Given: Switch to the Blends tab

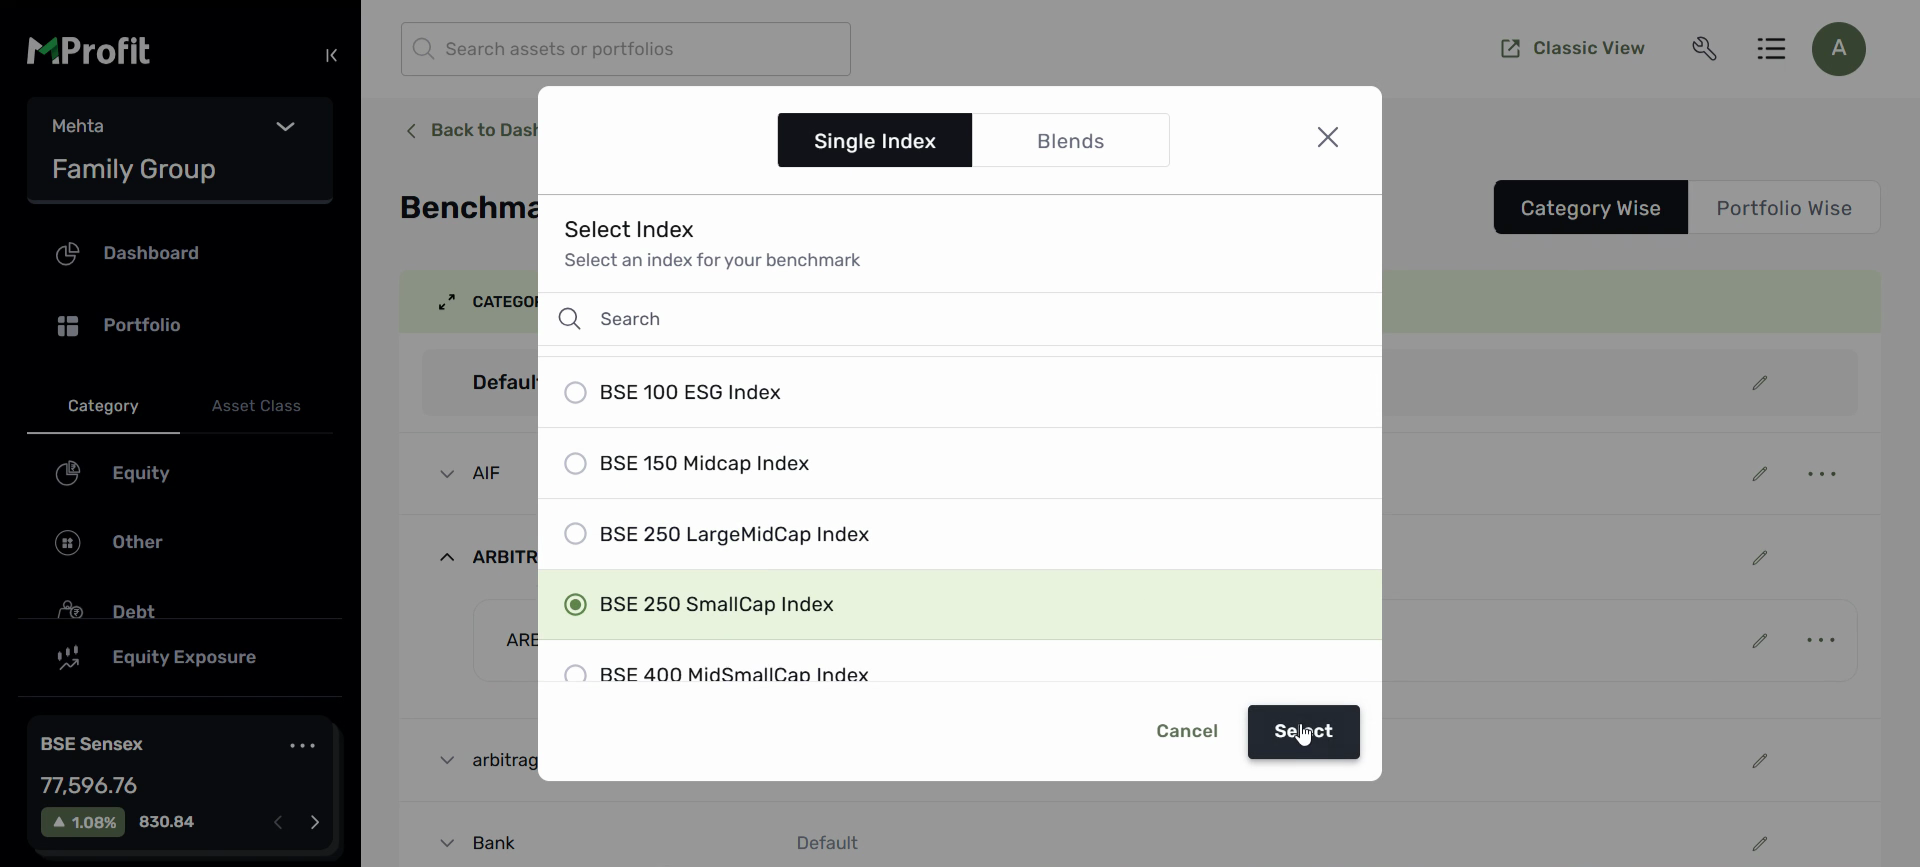Looking at the screenshot, I should click(x=1070, y=141).
